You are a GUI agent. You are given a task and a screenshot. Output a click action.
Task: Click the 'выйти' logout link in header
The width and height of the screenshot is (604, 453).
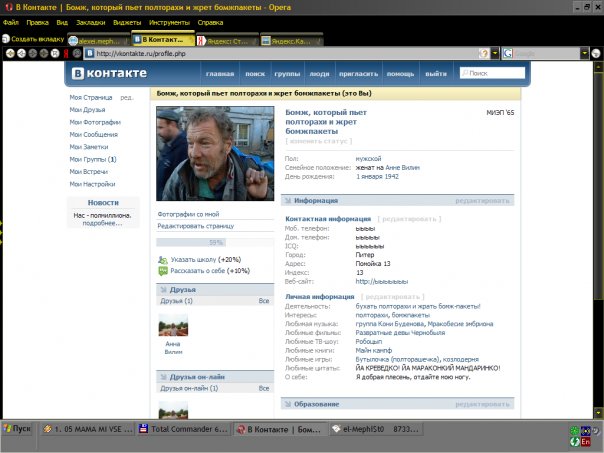click(435, 74)
